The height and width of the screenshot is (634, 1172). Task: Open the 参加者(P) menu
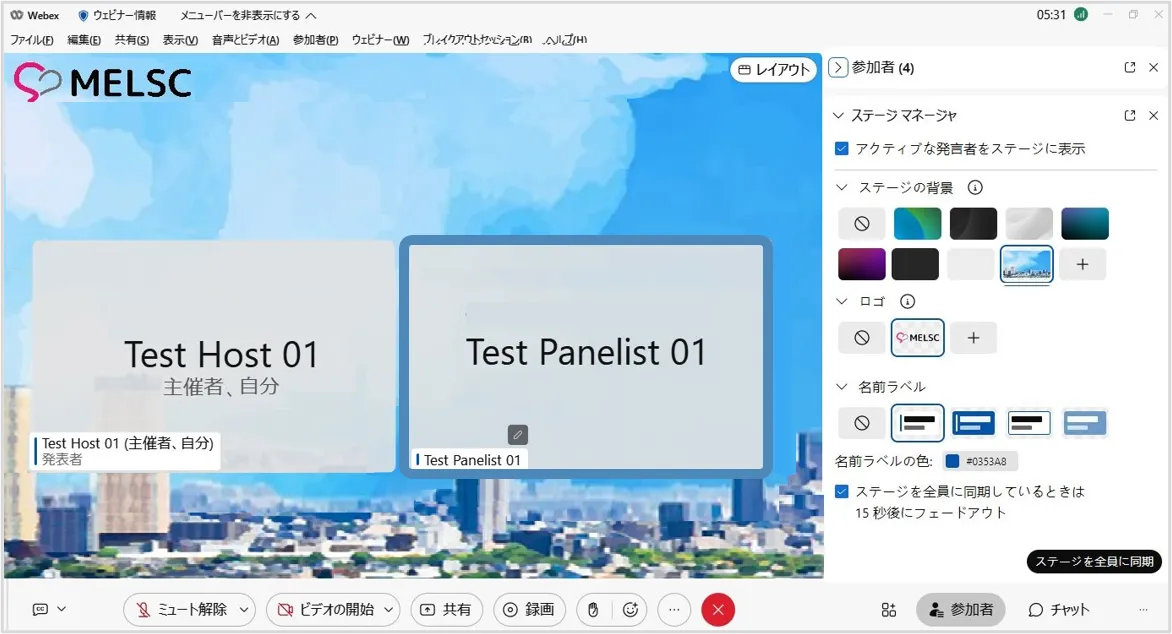(x=315, y=40)
